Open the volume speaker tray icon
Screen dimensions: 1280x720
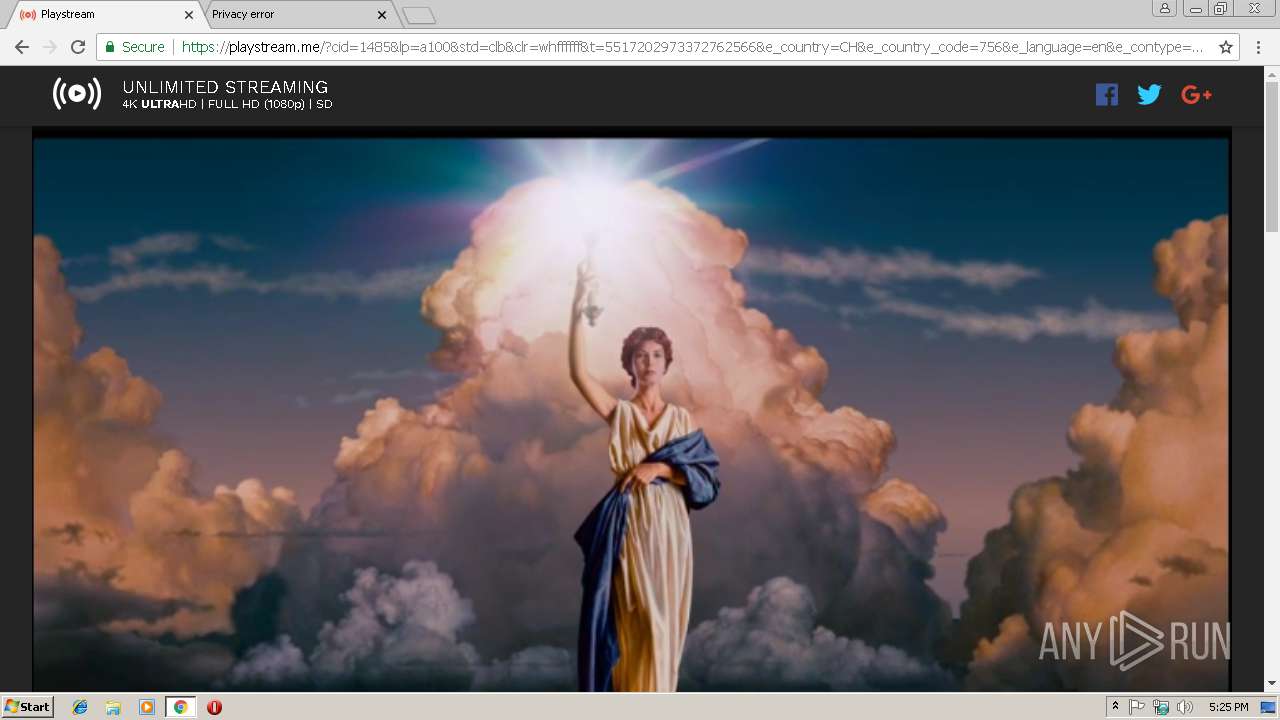1185,707
